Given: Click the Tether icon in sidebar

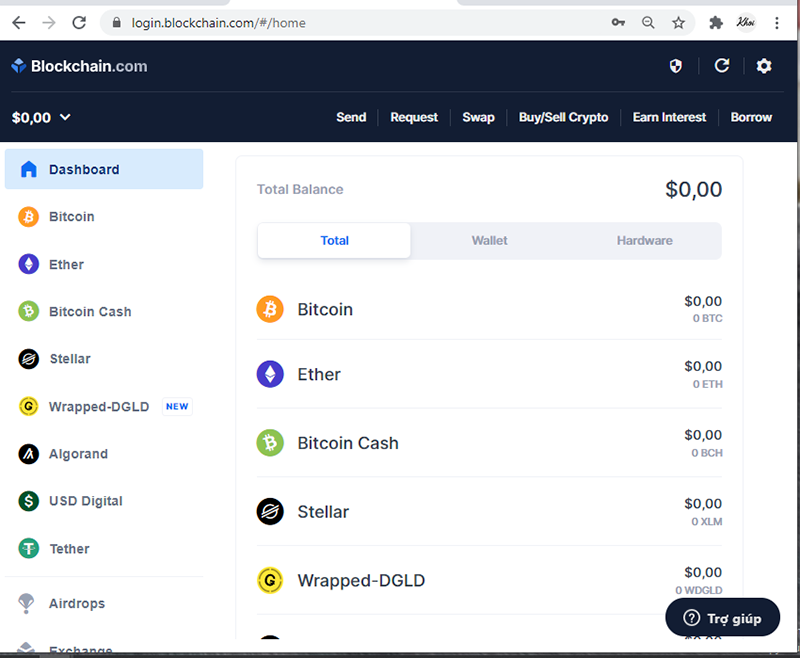Looking at the screenshot, I should click(x=29, y=549).
